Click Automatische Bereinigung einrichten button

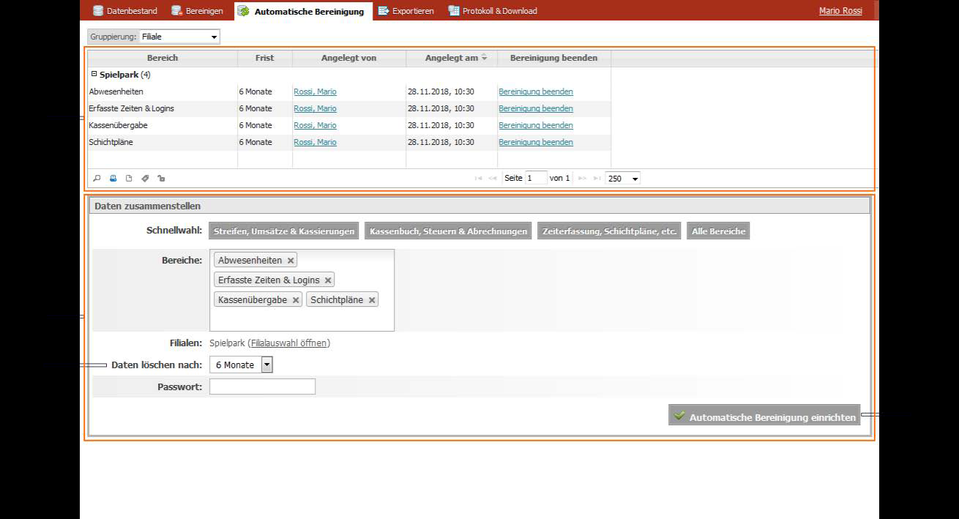[765, 415]
